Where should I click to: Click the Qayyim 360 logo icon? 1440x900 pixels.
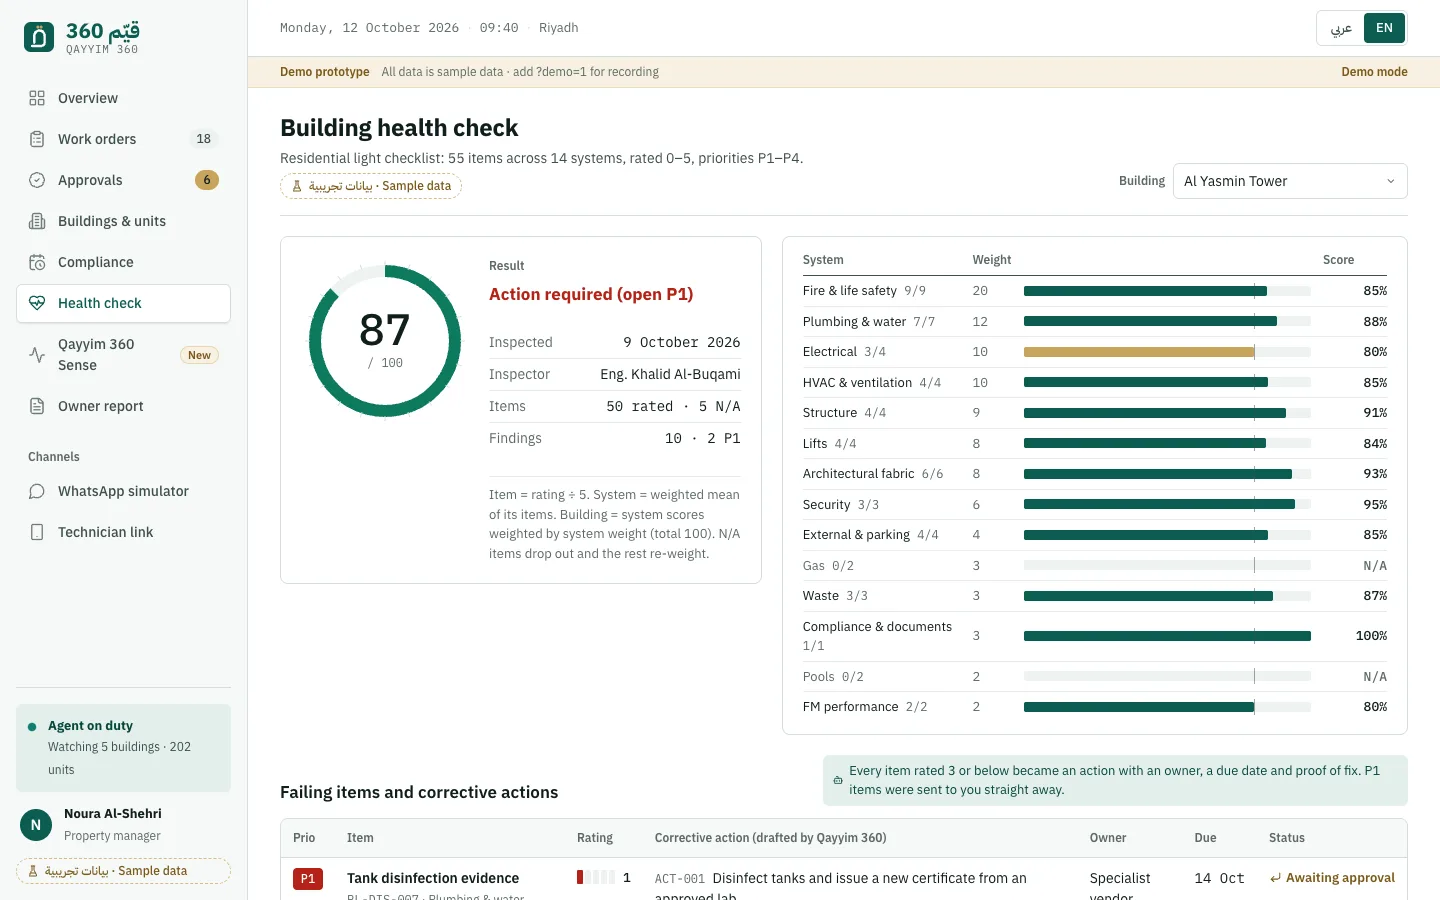click(x=39, y=38)
